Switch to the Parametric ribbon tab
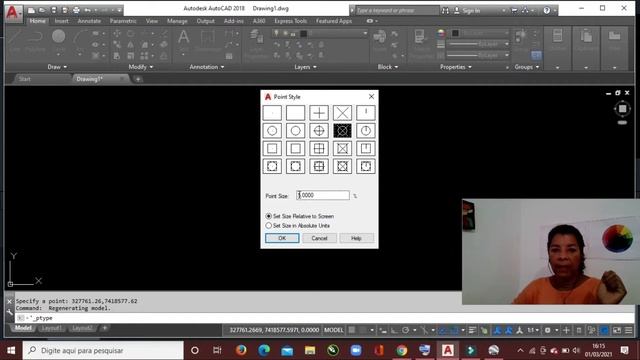 [x=123, y=21]
